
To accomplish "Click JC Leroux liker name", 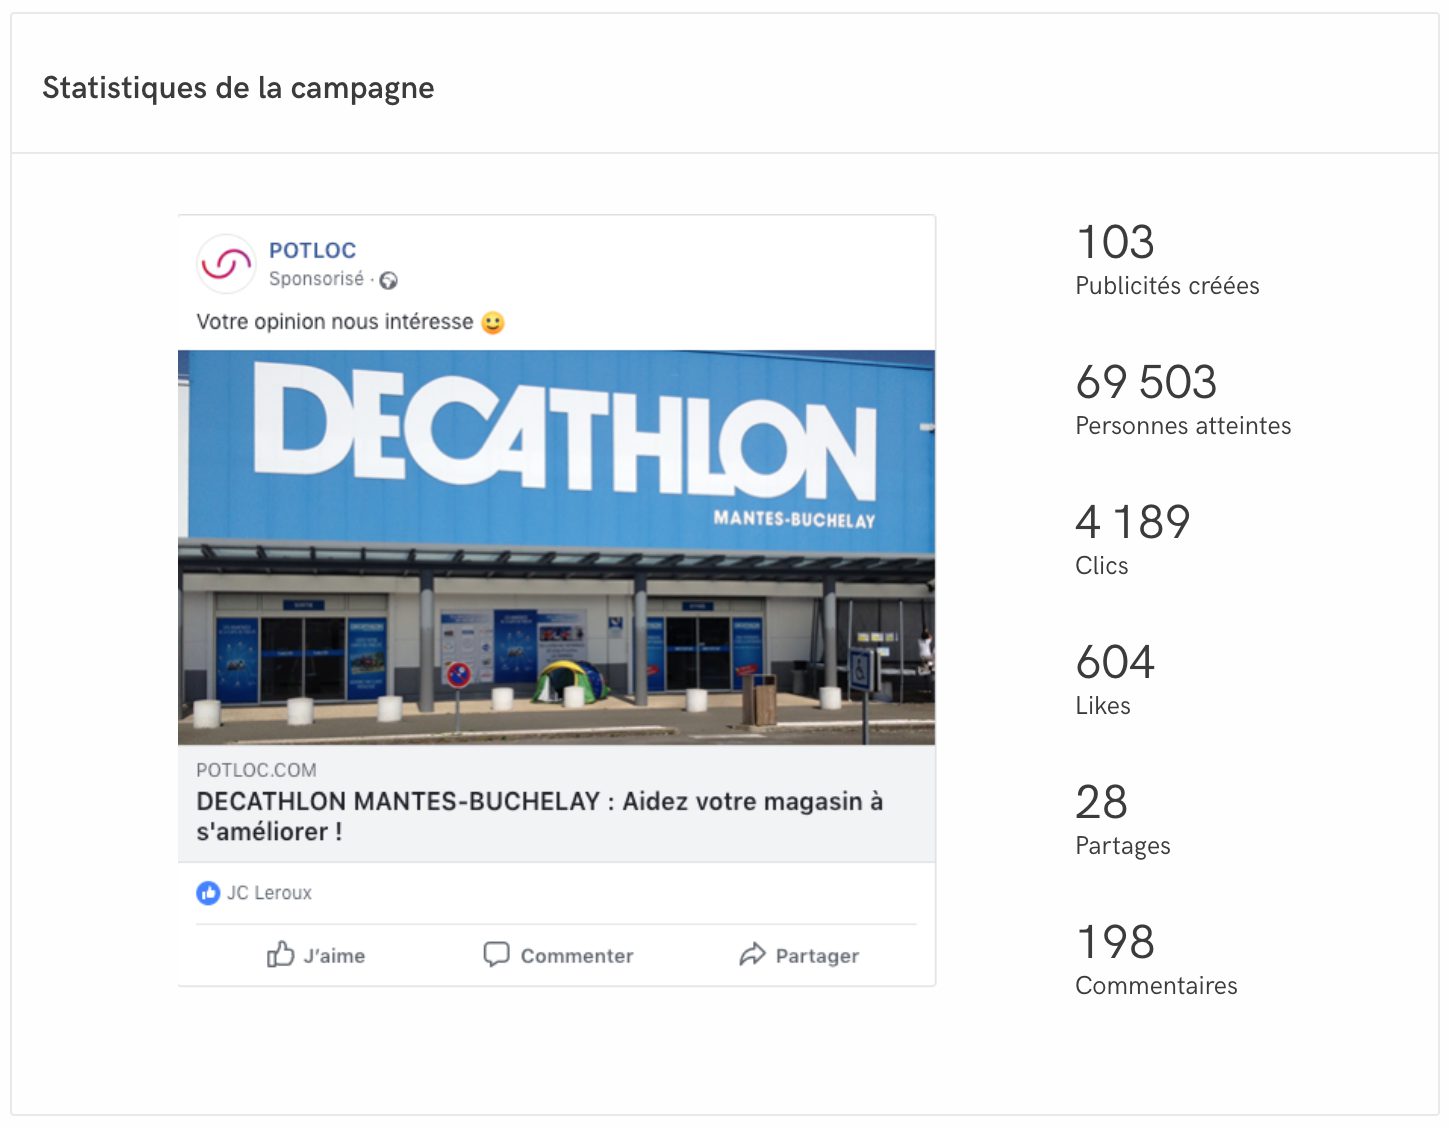I will pos(269,893).
